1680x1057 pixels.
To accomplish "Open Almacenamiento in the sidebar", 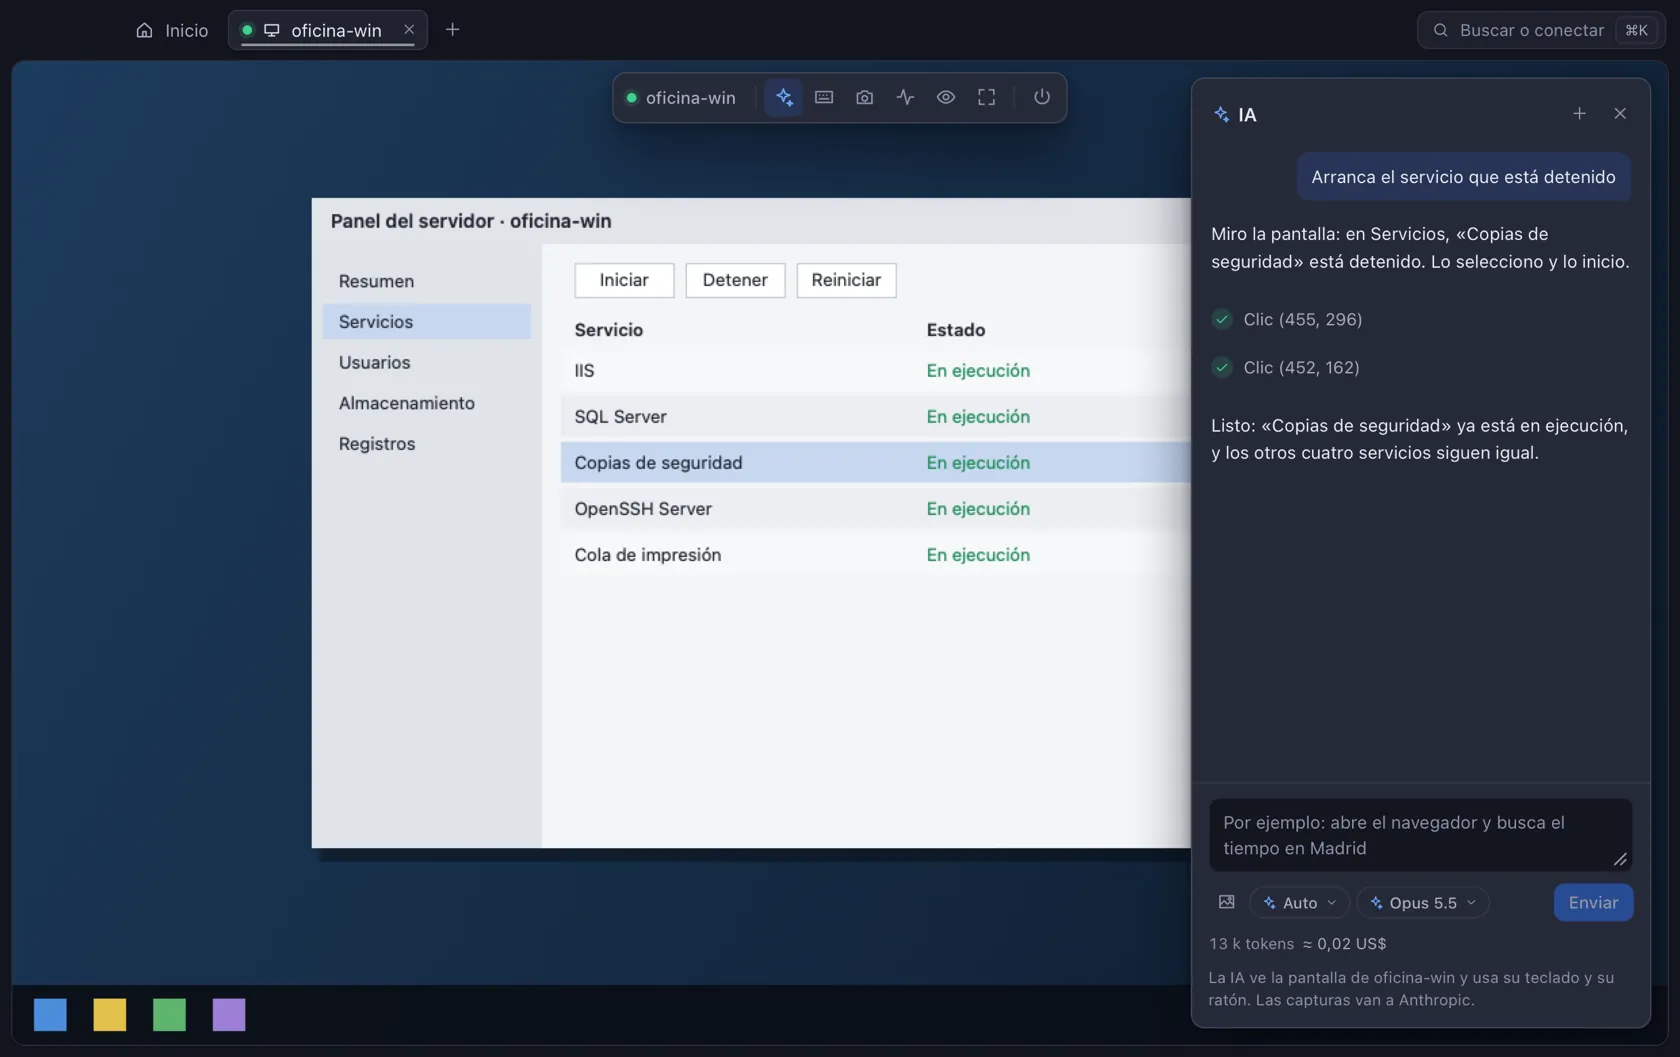I will [x=427, y=403].
